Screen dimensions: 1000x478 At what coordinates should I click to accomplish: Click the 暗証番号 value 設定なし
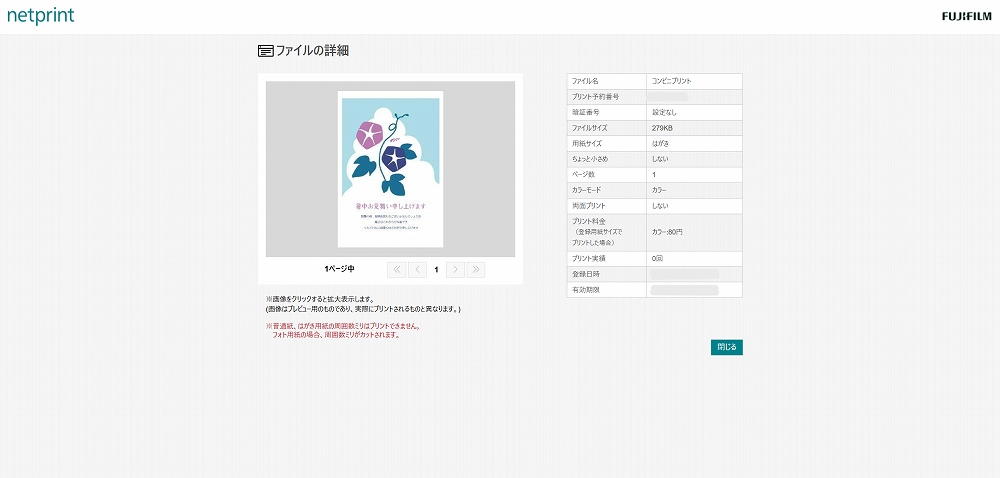[x=664, y=112]
